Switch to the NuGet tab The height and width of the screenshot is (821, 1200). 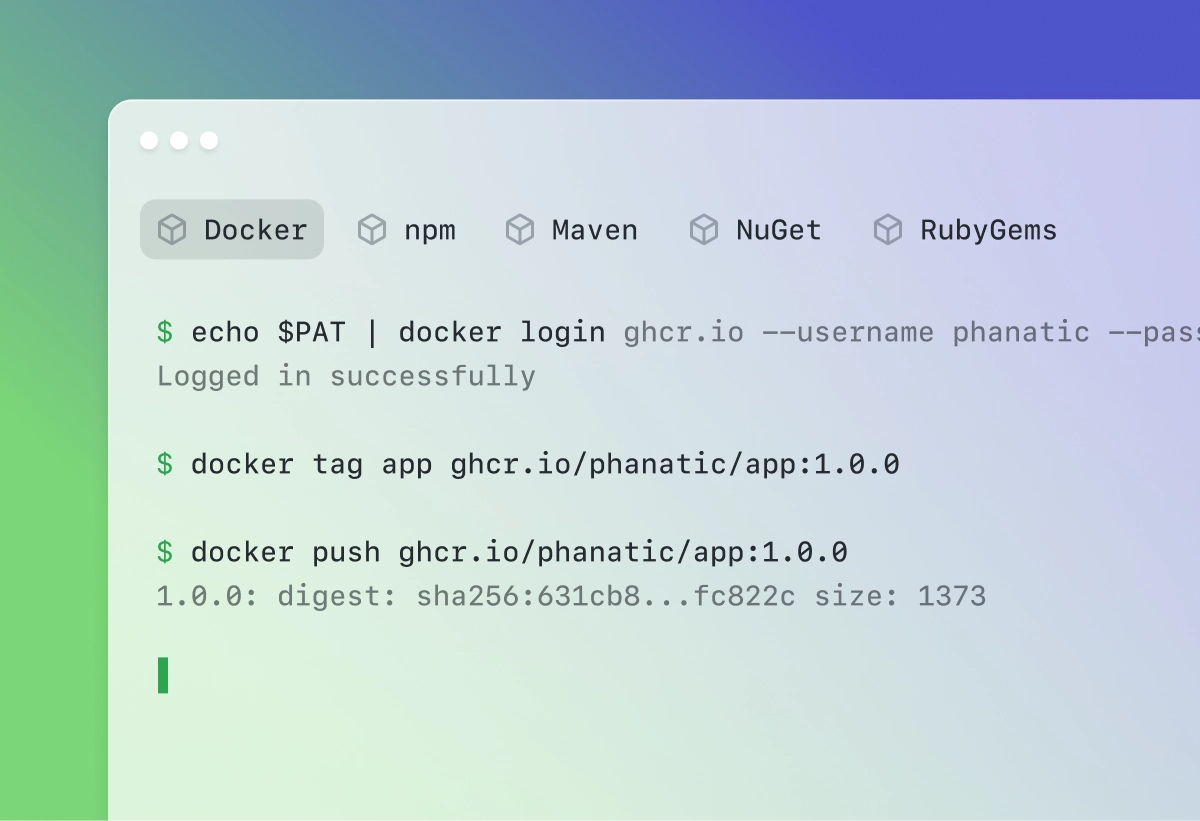coord(756,230)
